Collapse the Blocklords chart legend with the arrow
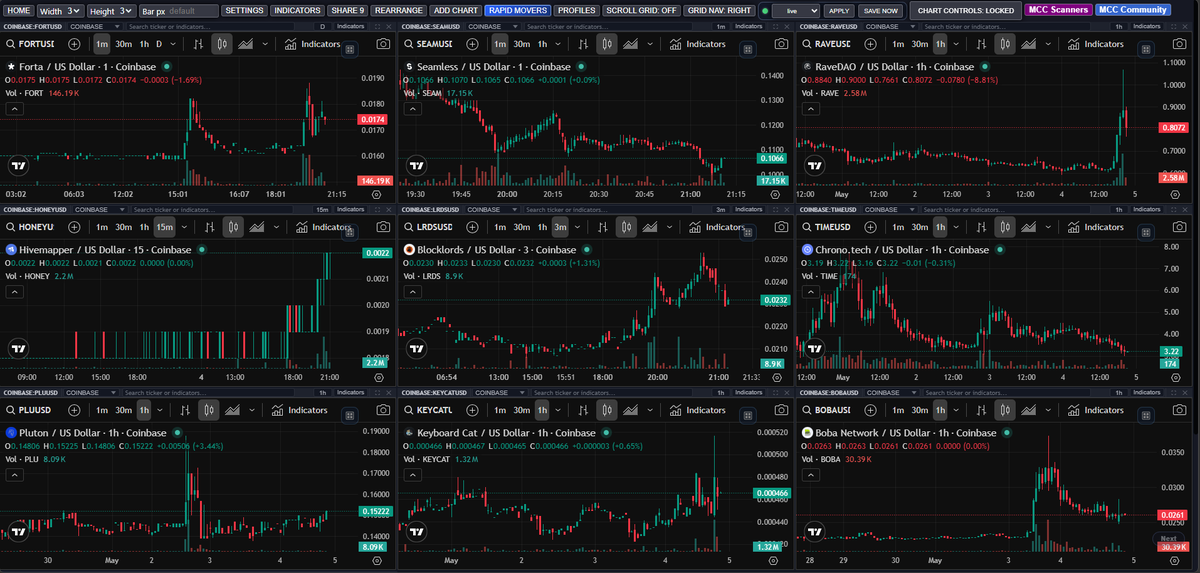This screenshot has height=573, width=1200. tap(411, 292)
